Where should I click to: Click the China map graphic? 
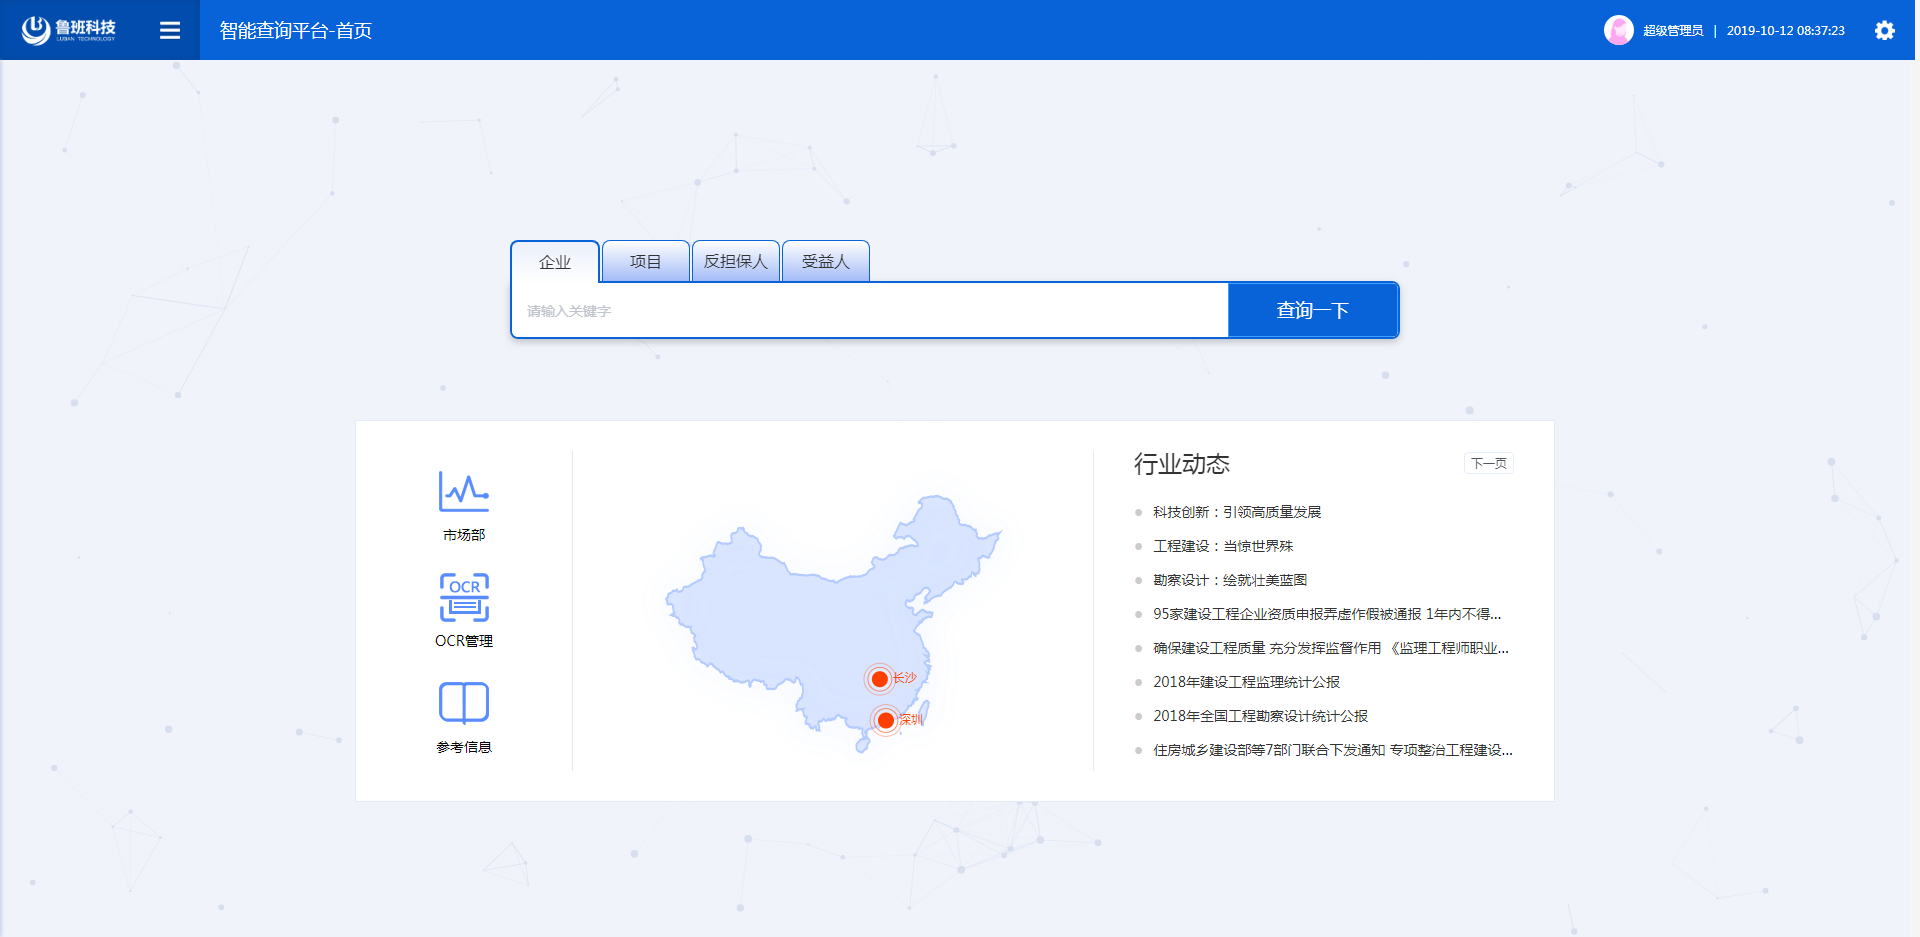[x=833, y=622]
